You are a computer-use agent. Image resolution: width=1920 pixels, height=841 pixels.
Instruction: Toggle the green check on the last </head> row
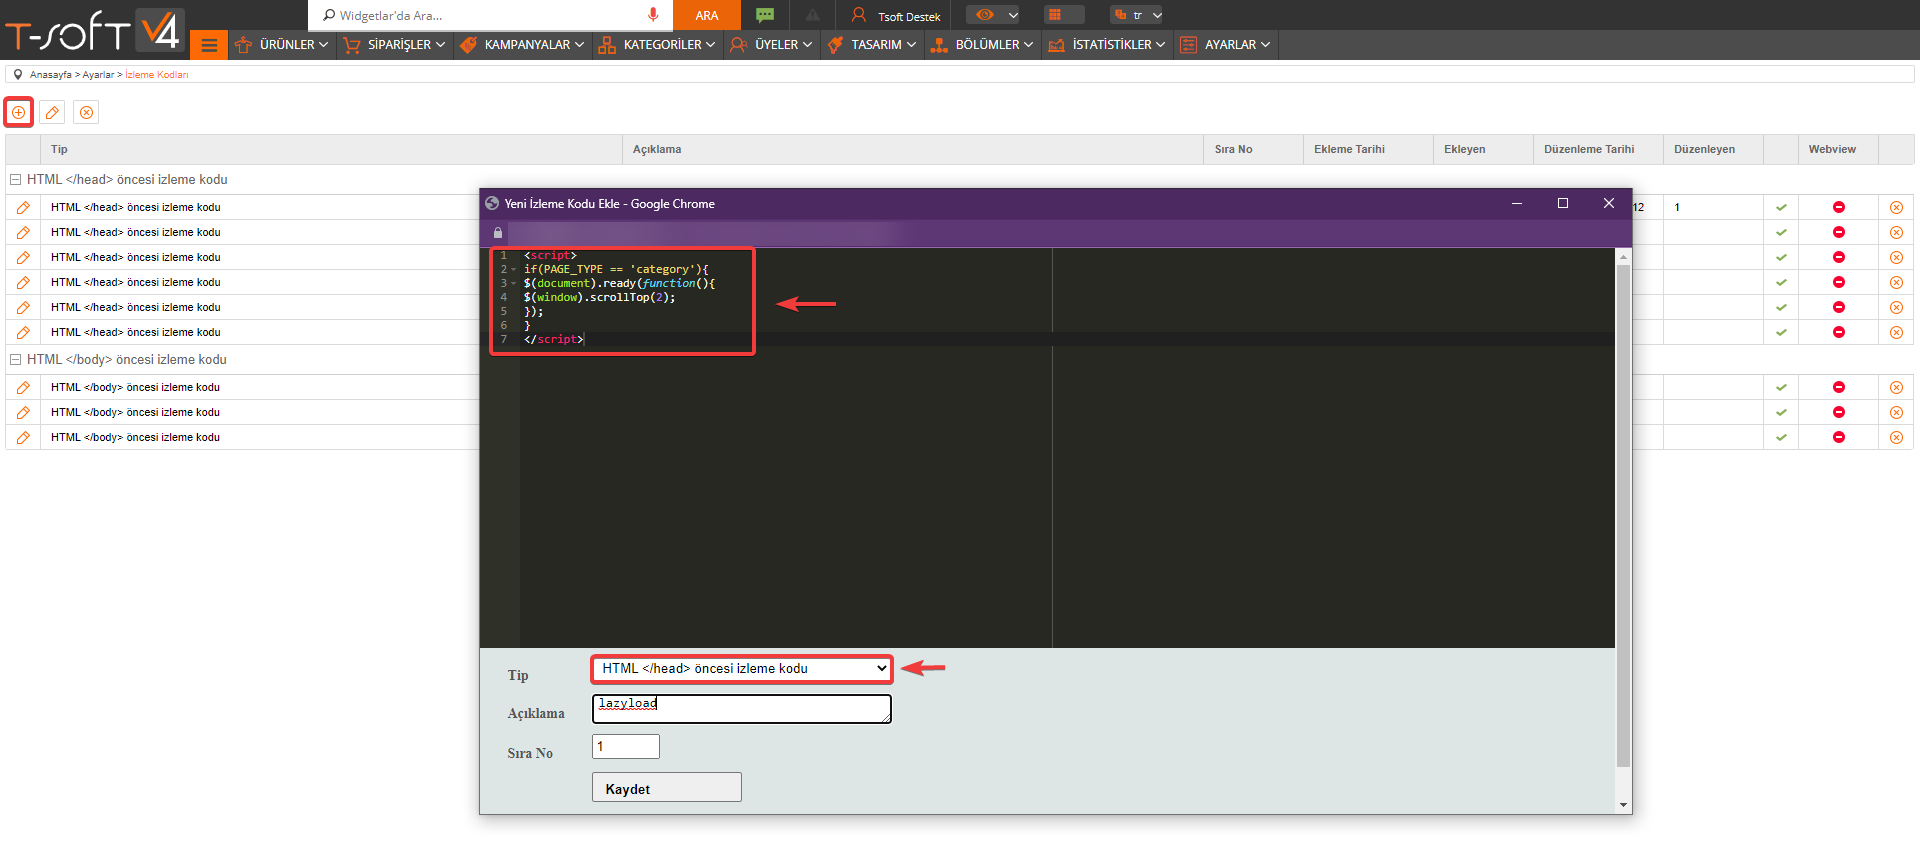[x=1781, y=332]
